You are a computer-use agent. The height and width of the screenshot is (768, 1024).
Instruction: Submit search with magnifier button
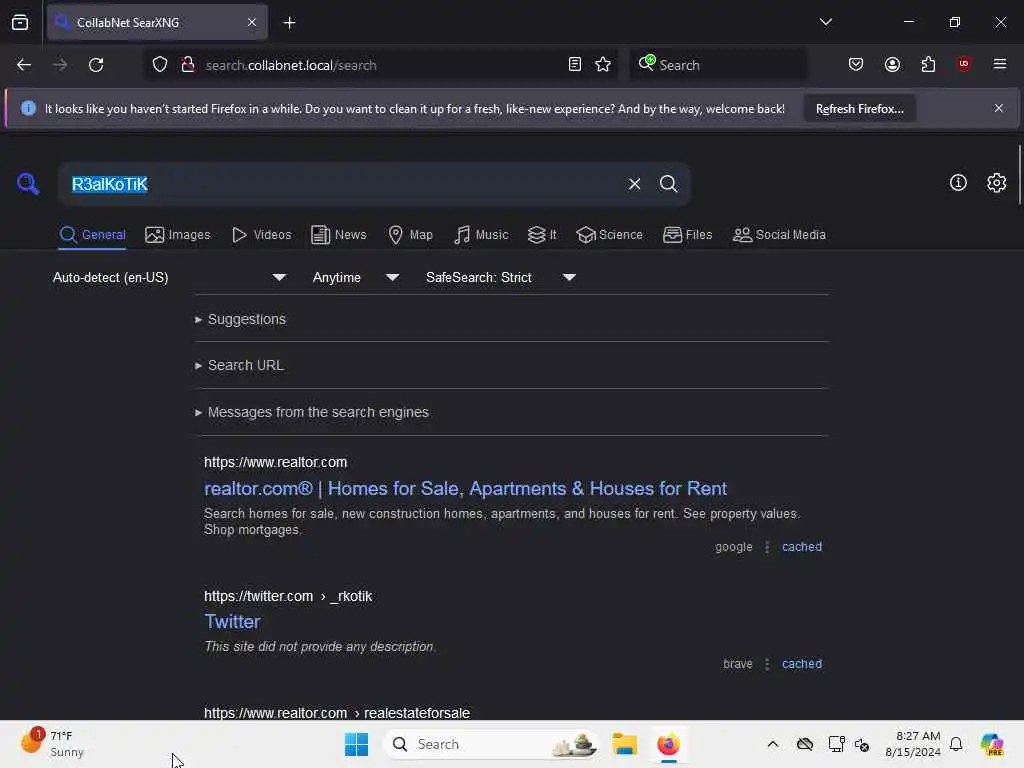coord(668,184)
